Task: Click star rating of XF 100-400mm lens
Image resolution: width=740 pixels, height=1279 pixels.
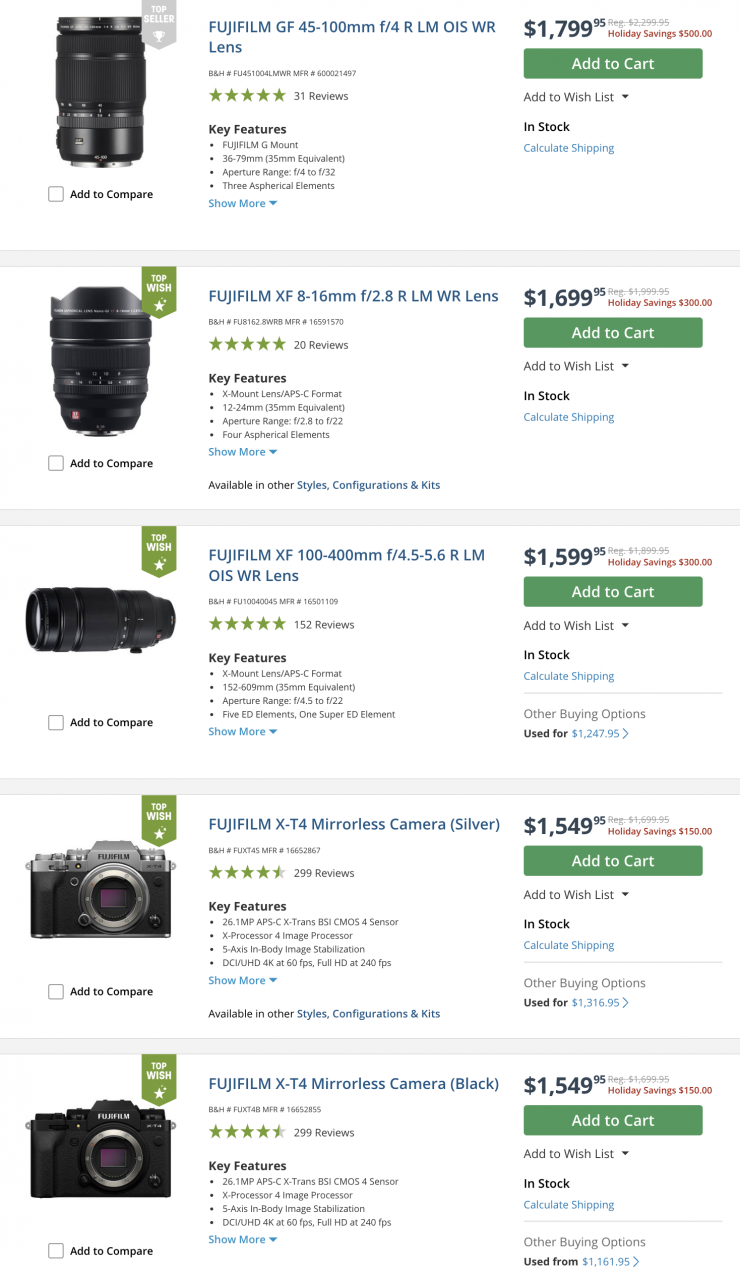Action: (247, 624)
